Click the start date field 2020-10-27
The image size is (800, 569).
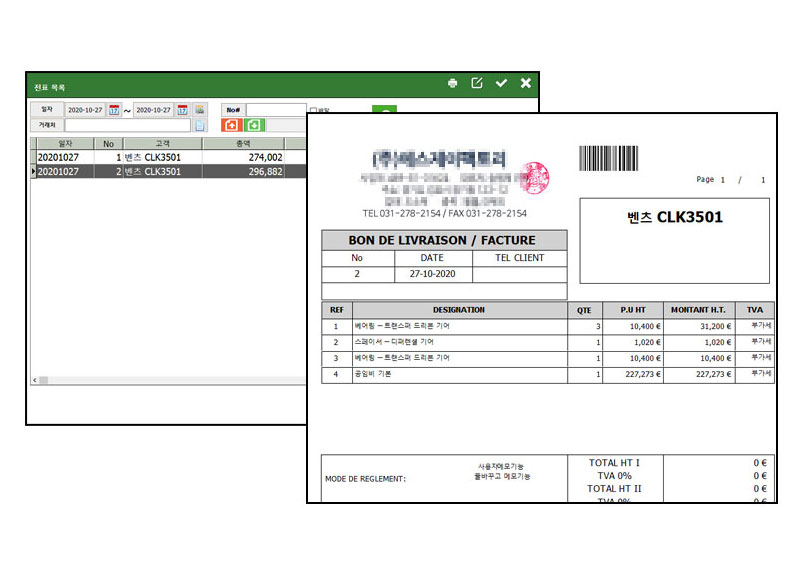click(85, 110)
